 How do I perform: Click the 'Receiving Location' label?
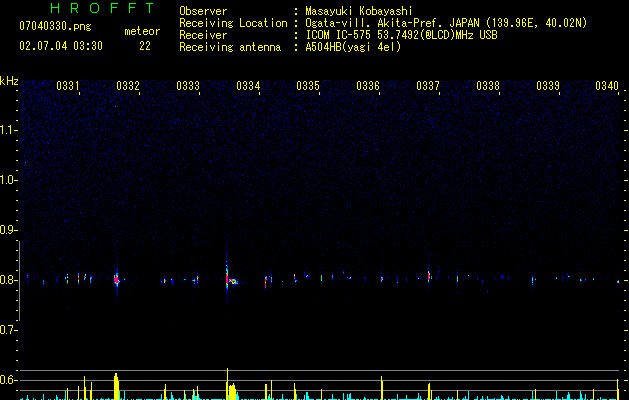tap(233, 23)
